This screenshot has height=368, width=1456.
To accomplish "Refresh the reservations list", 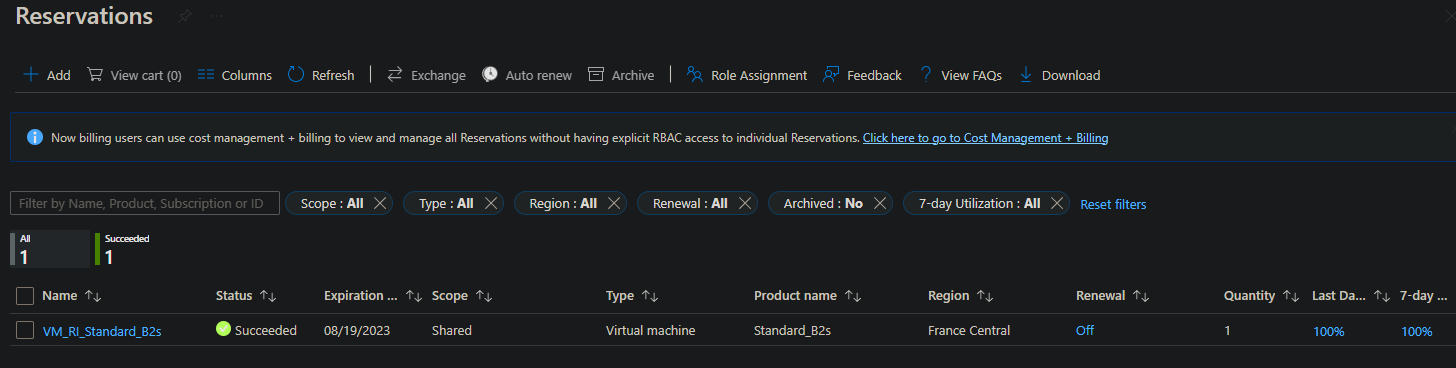I will (x=296, y=75).
